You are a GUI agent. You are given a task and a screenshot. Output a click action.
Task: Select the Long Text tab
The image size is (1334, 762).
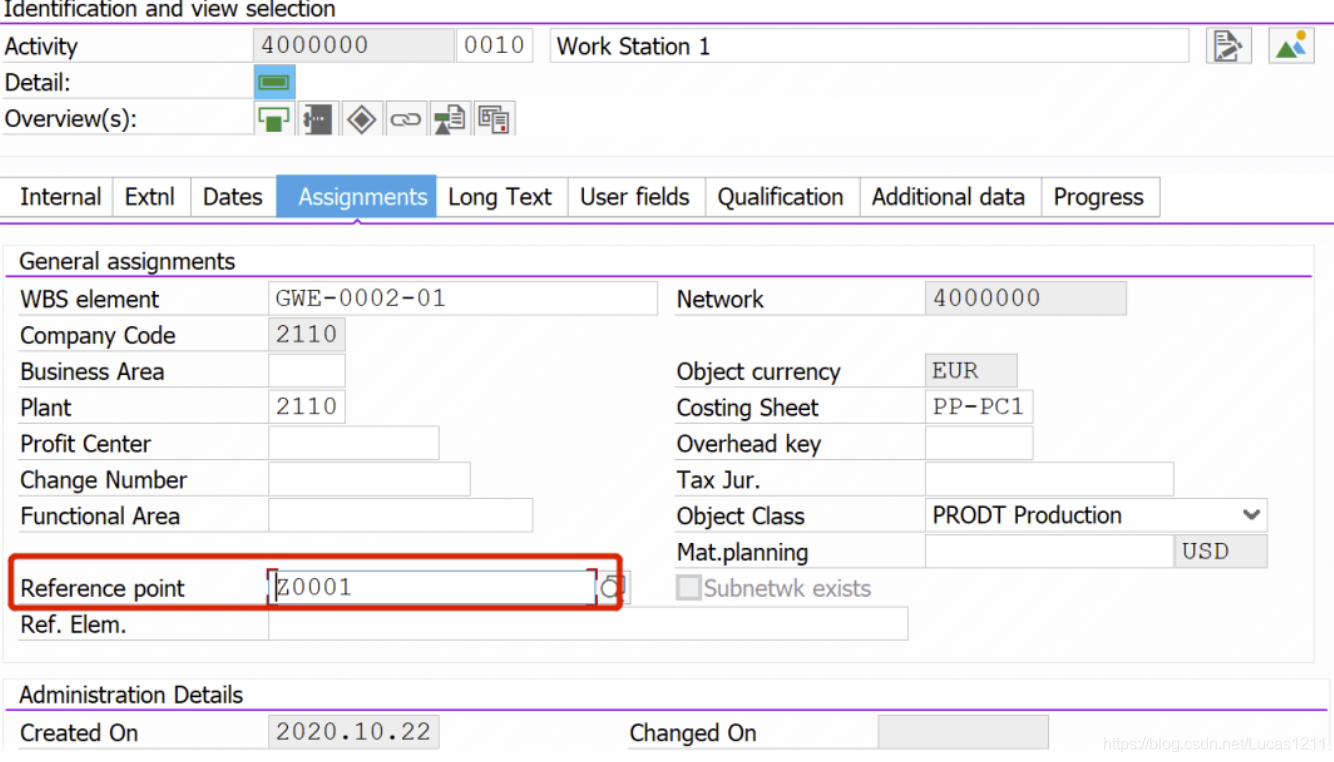point(500,197)
